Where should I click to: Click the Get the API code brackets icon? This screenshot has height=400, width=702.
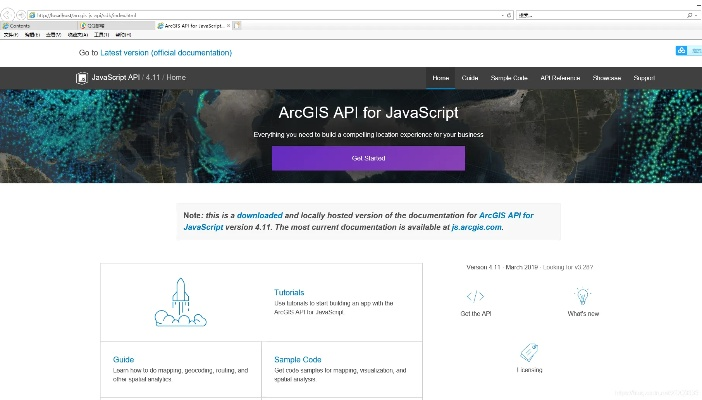[x=475, y=296]
